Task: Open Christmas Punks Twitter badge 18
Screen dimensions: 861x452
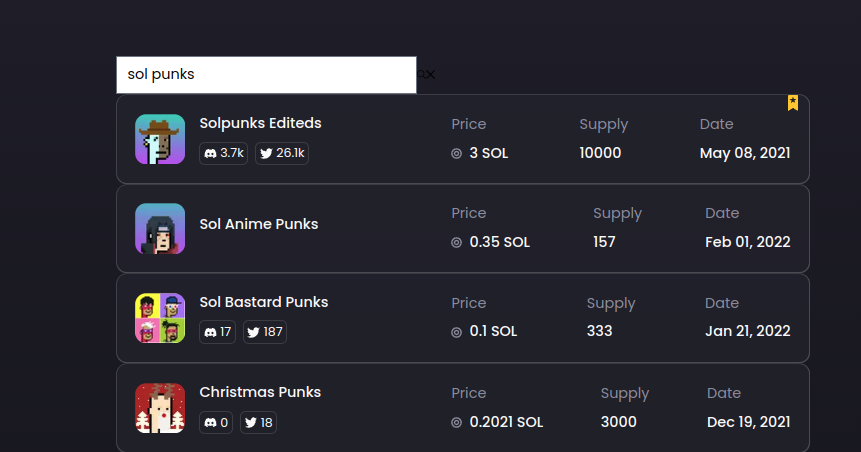Action: click(259, 422)
